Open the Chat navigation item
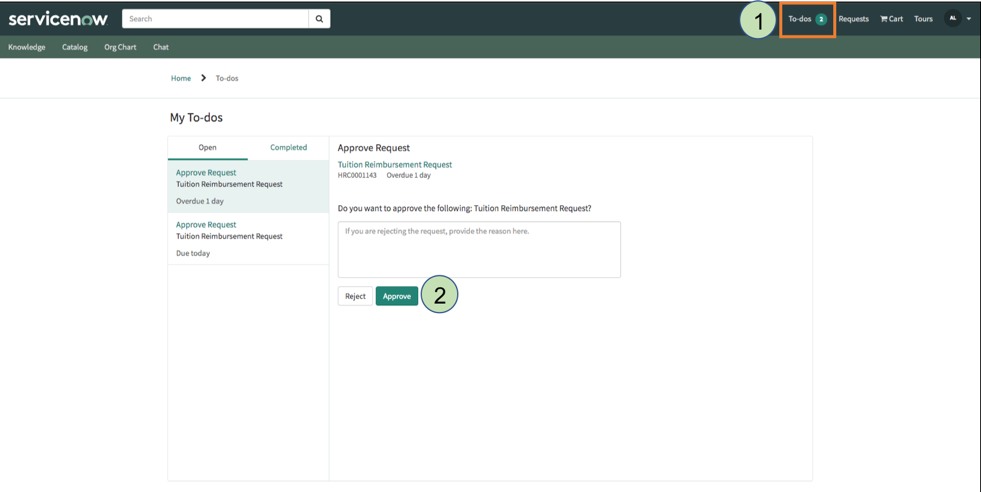This screenshot has height=492, width=981. pos(161,47)
